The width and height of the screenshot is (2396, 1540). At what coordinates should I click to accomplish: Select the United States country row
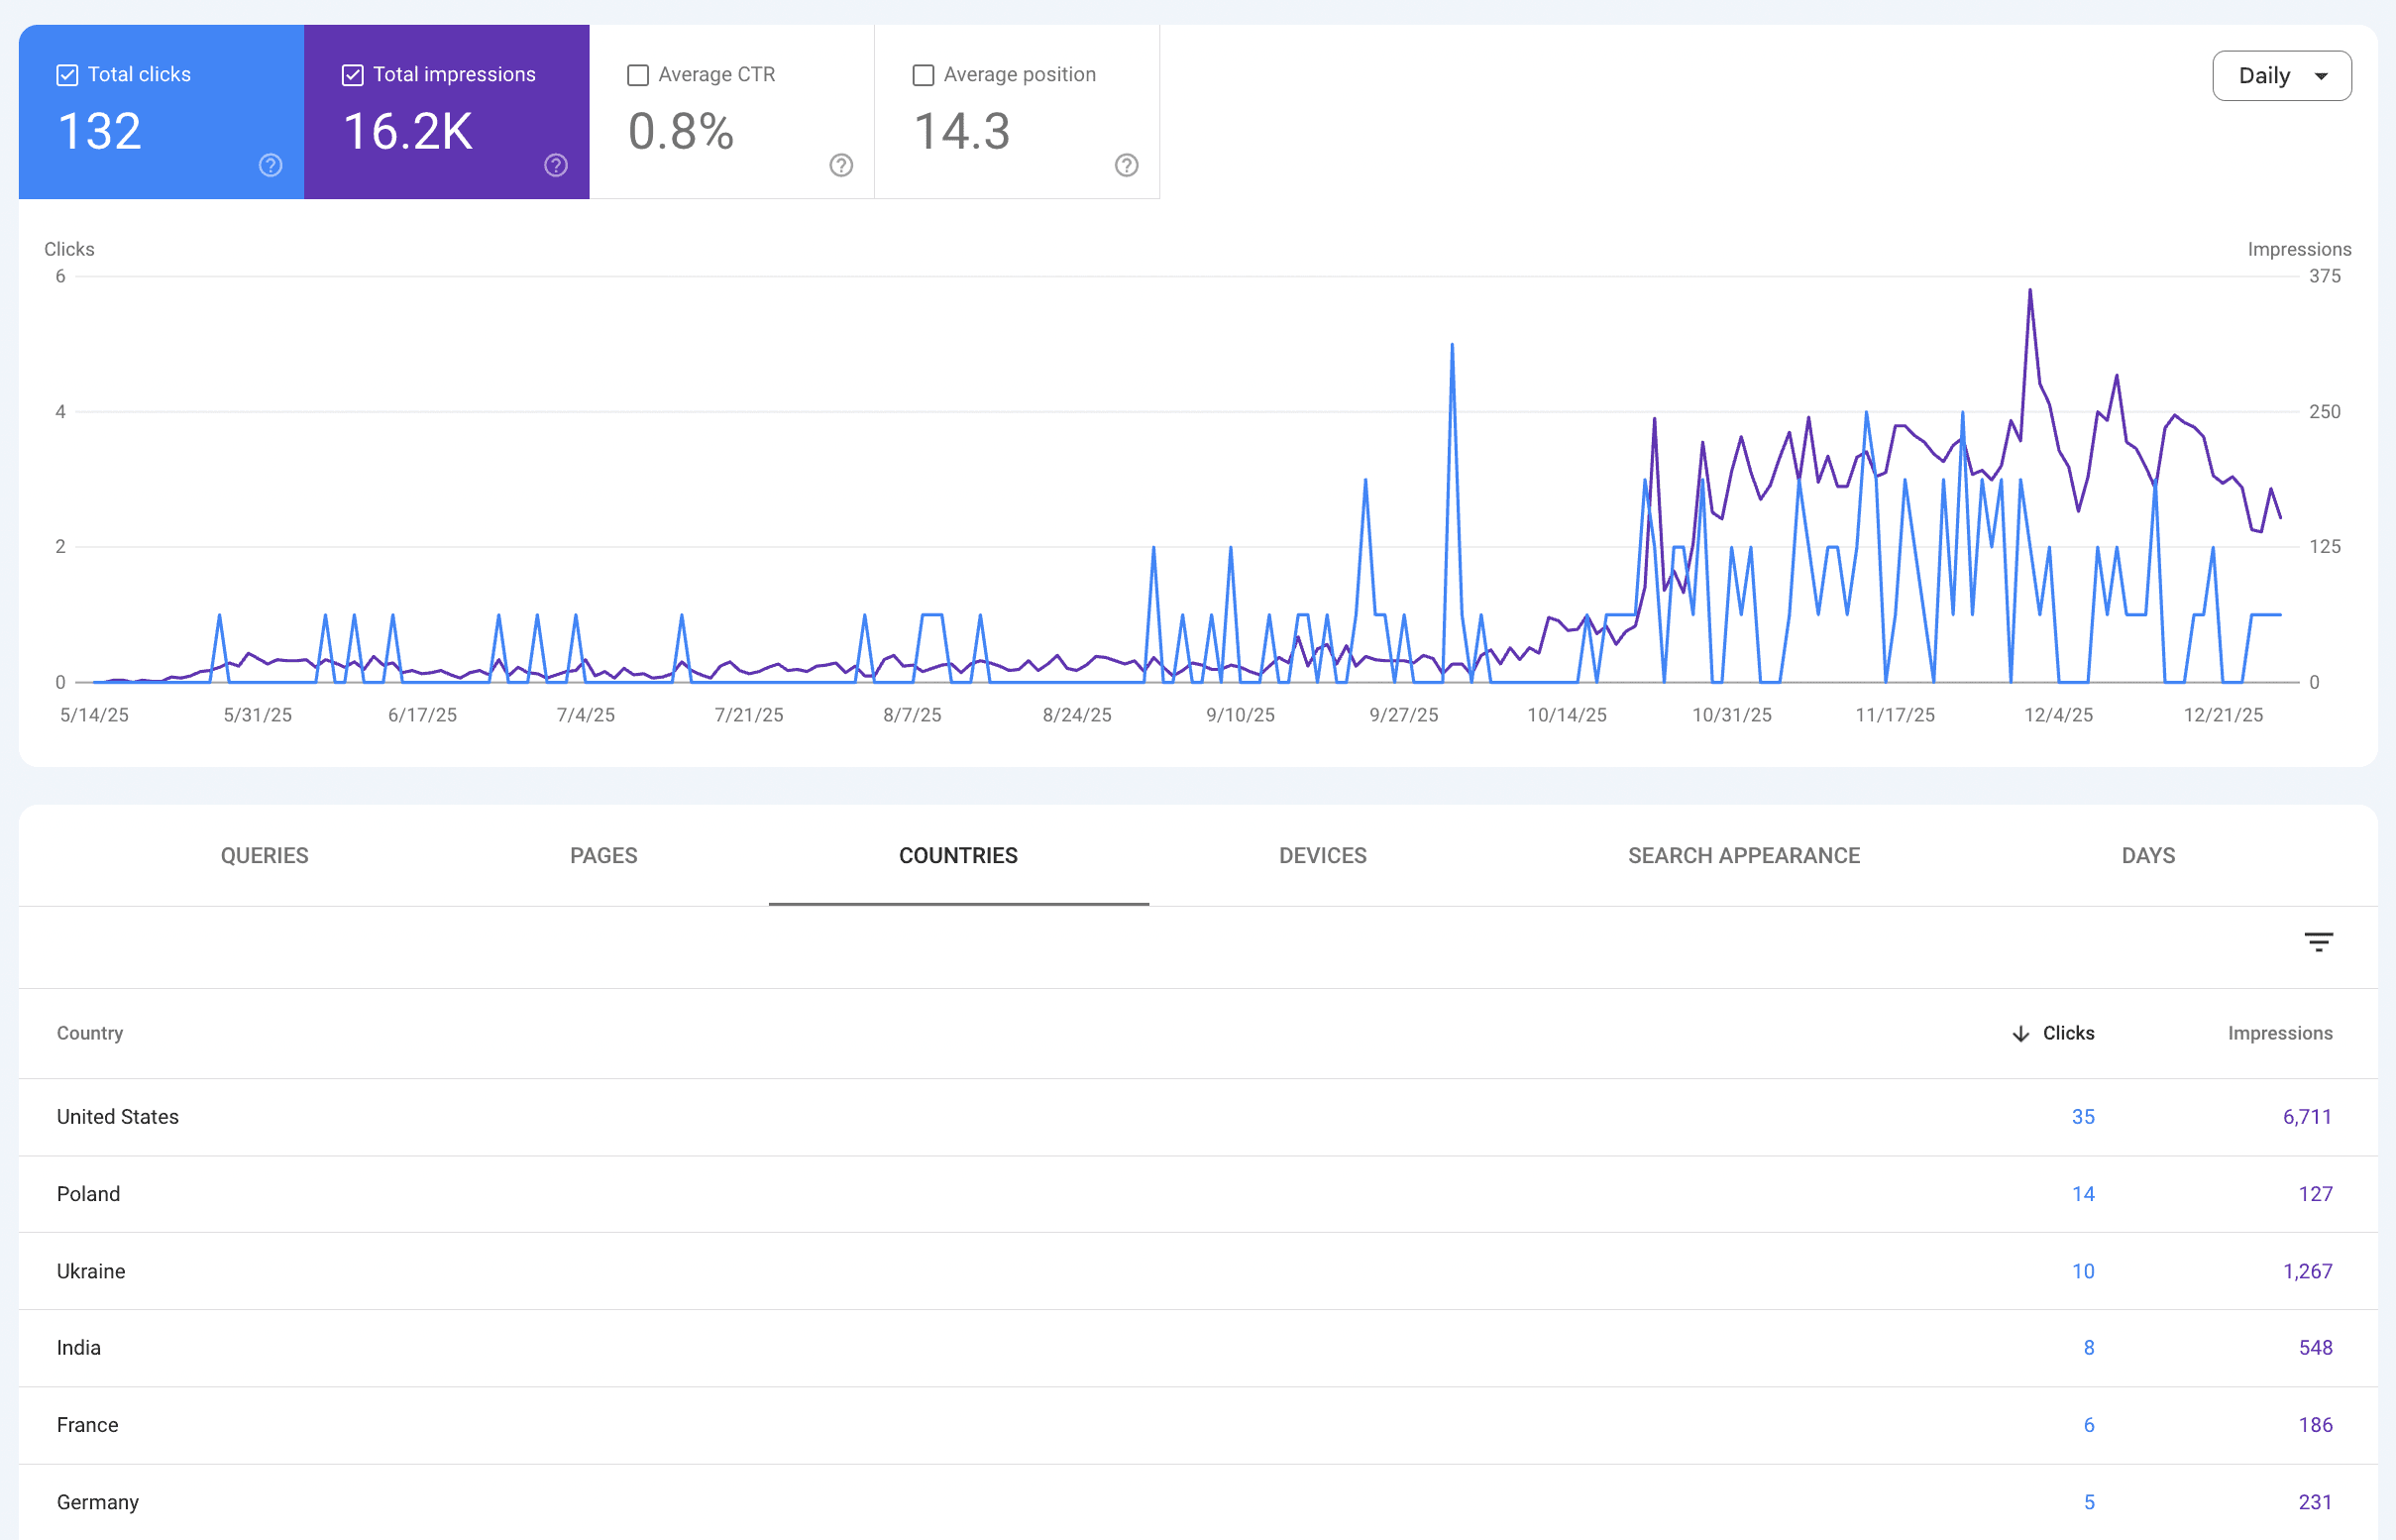(118, 1116)
